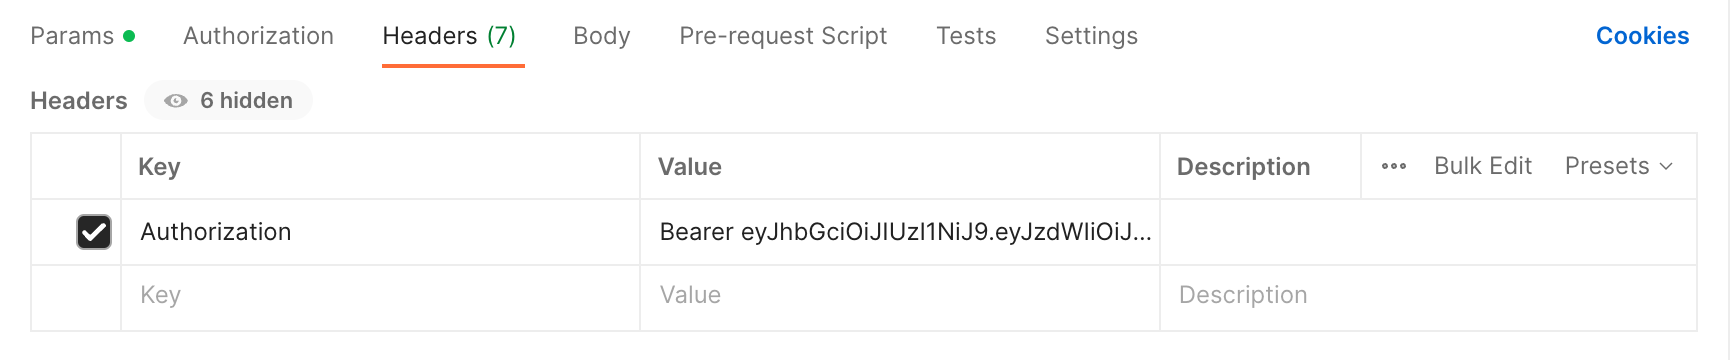Uncheck the Authorization header checkbox

(x=94, y=232)
